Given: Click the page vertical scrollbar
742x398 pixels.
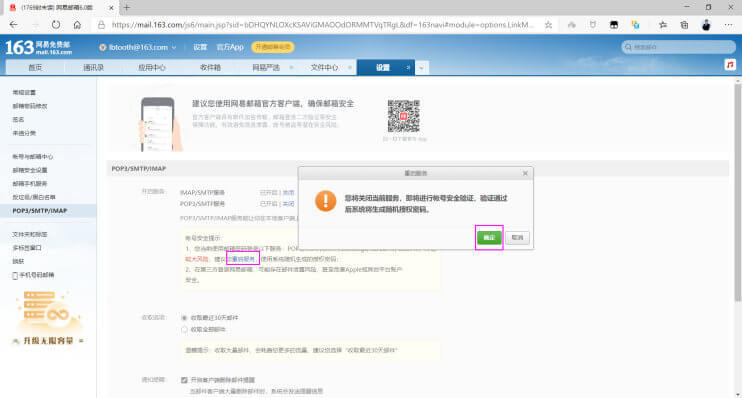Looking at the screenshot, I should (737, 189).
